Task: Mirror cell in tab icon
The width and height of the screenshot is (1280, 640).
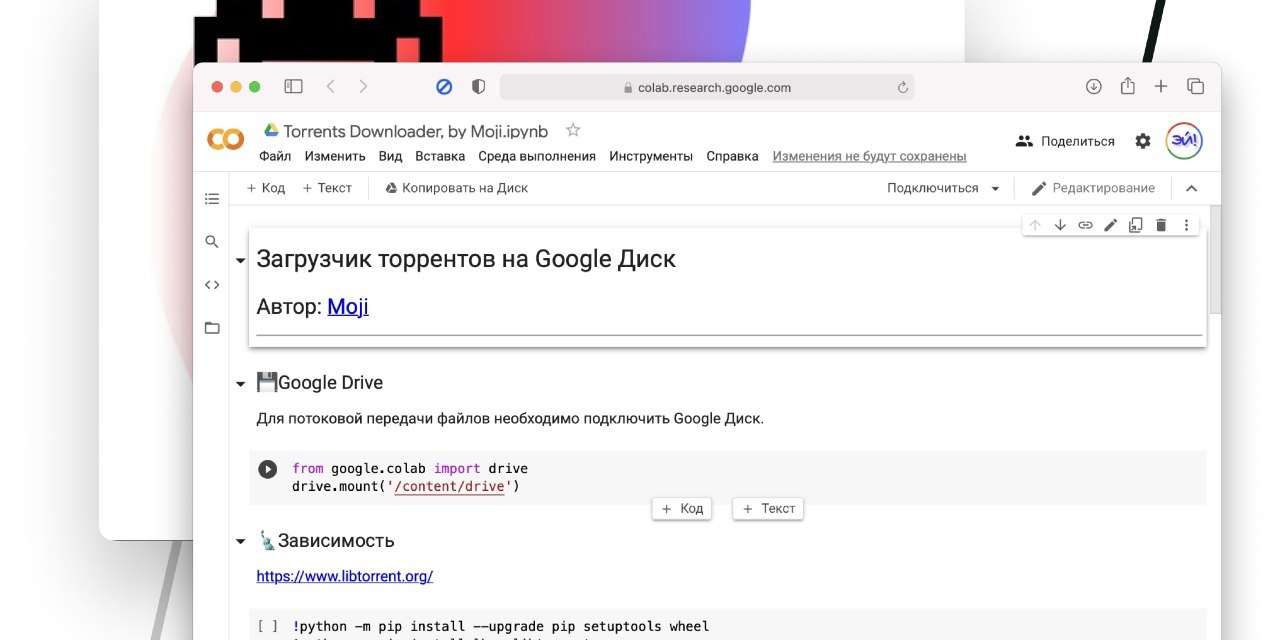Action: click(x=1135, y=225)
